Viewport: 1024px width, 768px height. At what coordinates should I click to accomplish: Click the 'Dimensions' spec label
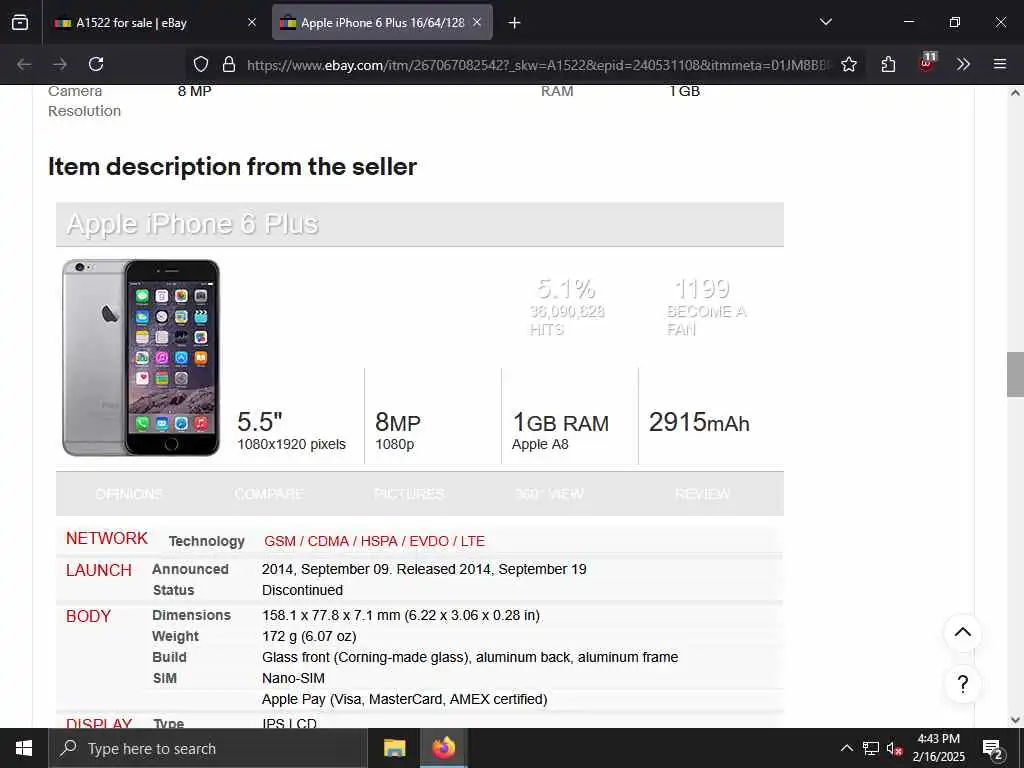[191, 615]
